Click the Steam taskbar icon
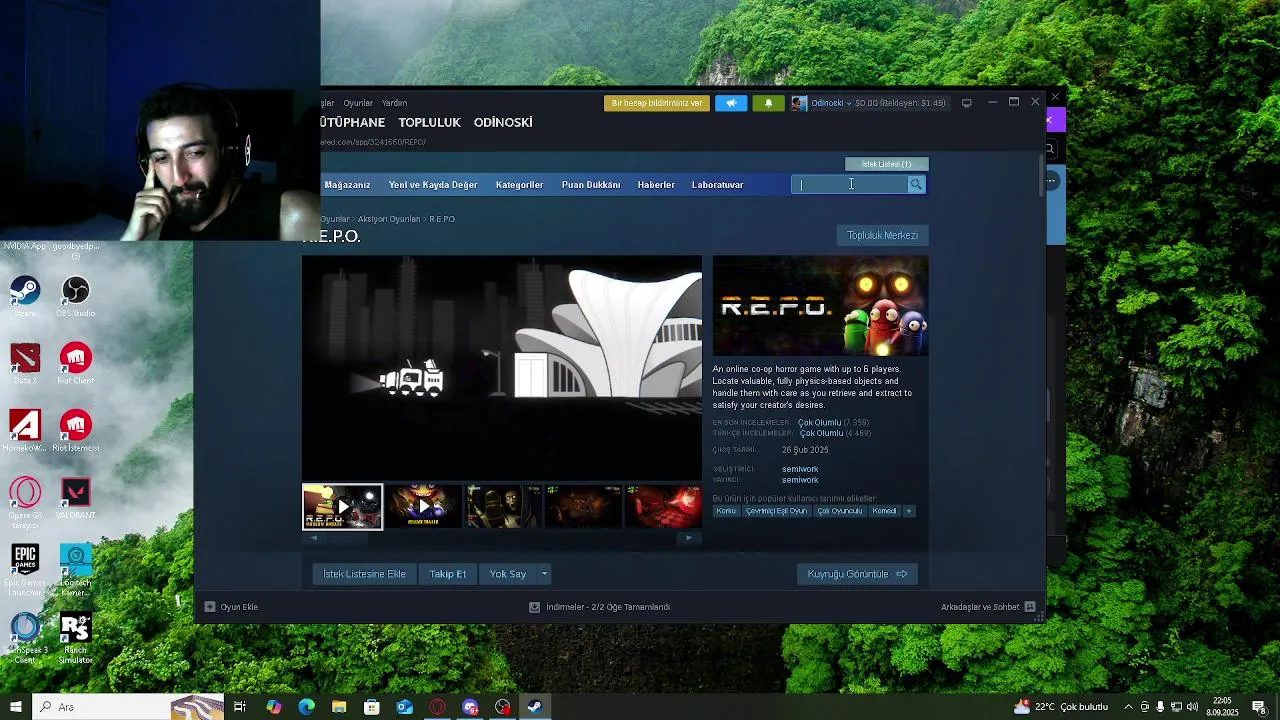Viewport: 1280px width, 720px height. [x=535, y=707]
